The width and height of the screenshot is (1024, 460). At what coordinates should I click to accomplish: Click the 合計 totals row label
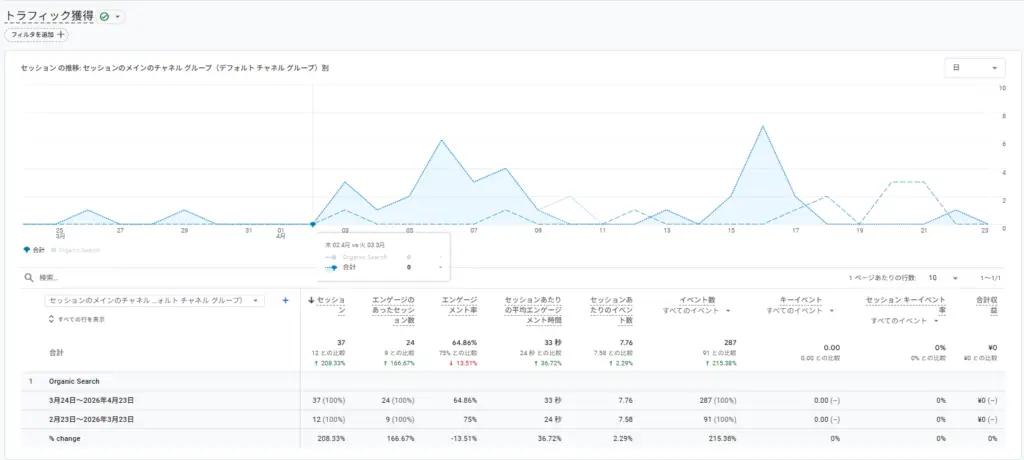click(x=57, y=352)
